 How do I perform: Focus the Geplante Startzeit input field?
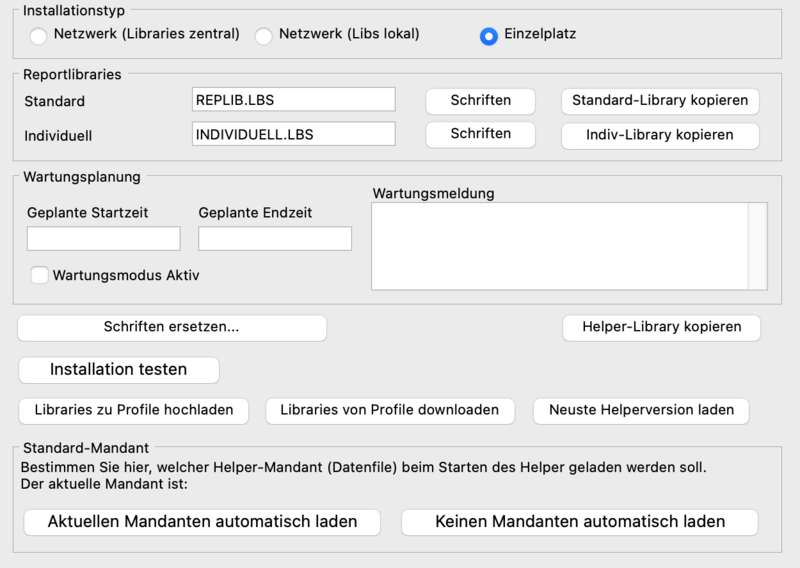103,238
